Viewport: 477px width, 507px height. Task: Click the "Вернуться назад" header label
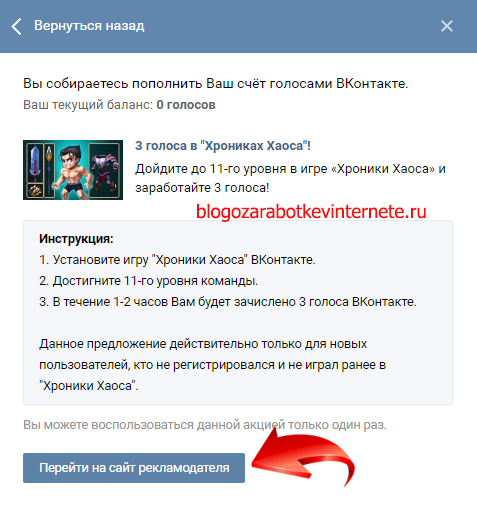(89, 26)
